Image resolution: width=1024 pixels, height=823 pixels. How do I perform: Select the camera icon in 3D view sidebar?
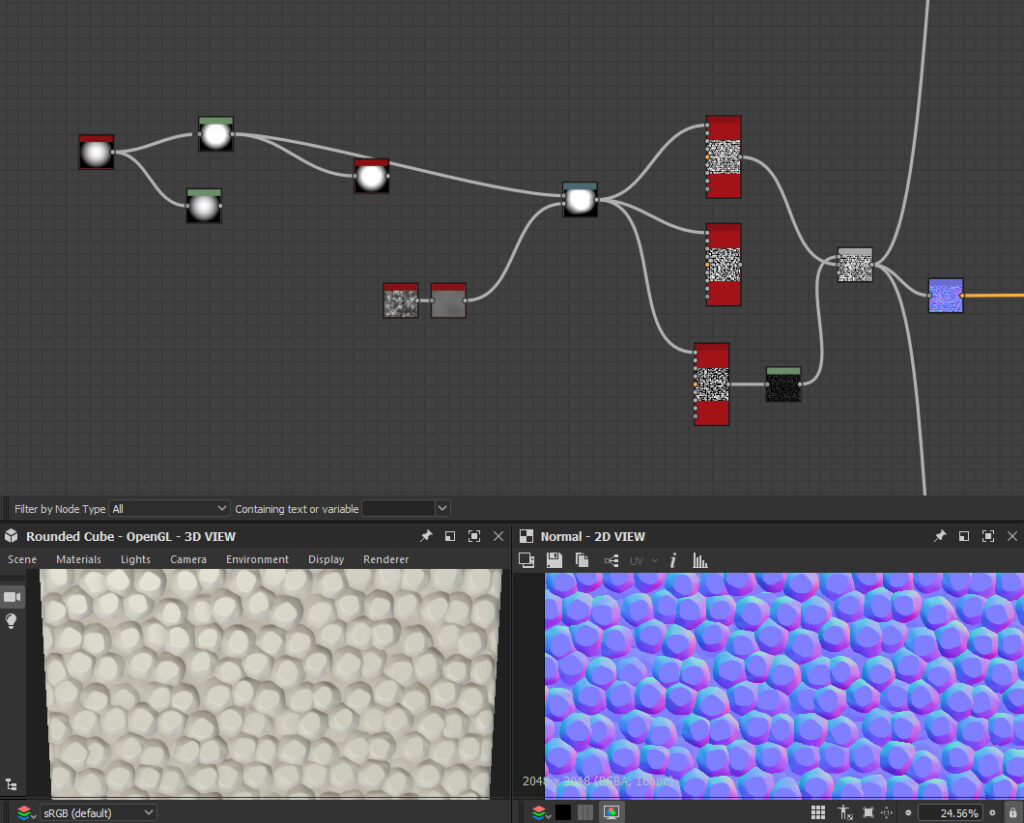pyautogui.click(x=12, y=596)
